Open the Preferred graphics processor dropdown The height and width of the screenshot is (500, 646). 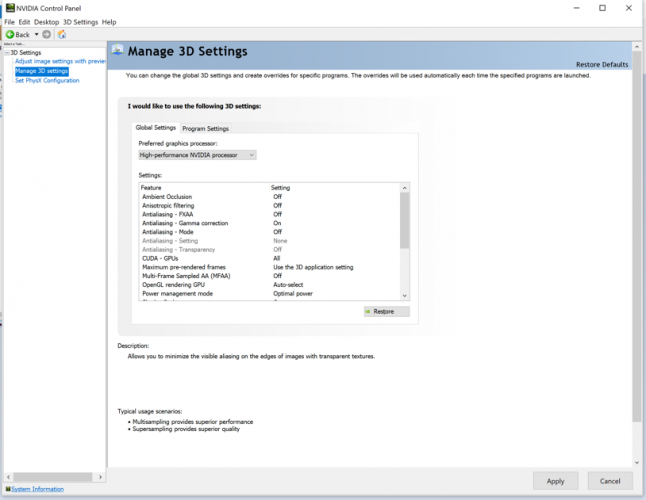197,155
